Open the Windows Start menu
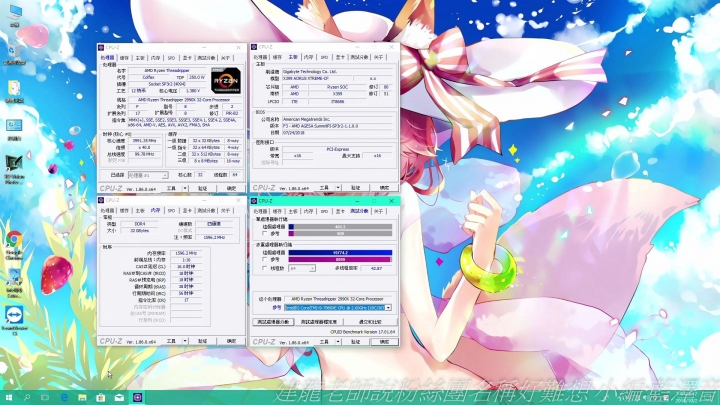The width and height of the screenshot is (720, 405). click(8, 397)
